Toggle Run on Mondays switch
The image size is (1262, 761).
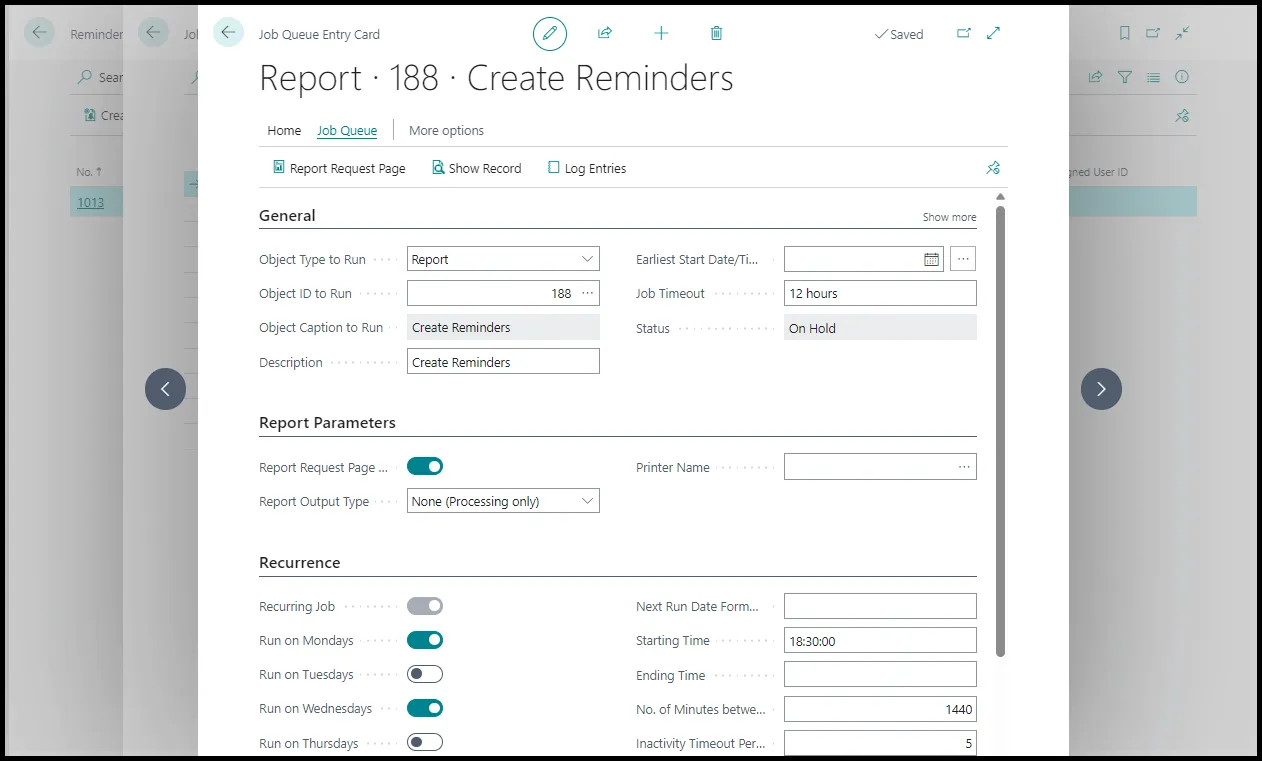[x=425, y=640]
